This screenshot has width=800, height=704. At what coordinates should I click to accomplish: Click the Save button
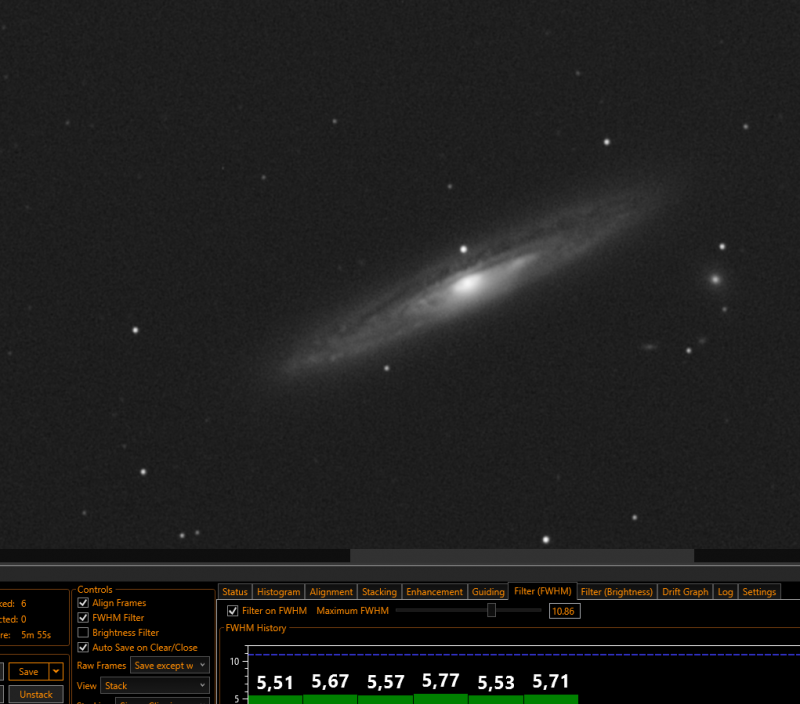pyautogui.click(x=29, y=671)
